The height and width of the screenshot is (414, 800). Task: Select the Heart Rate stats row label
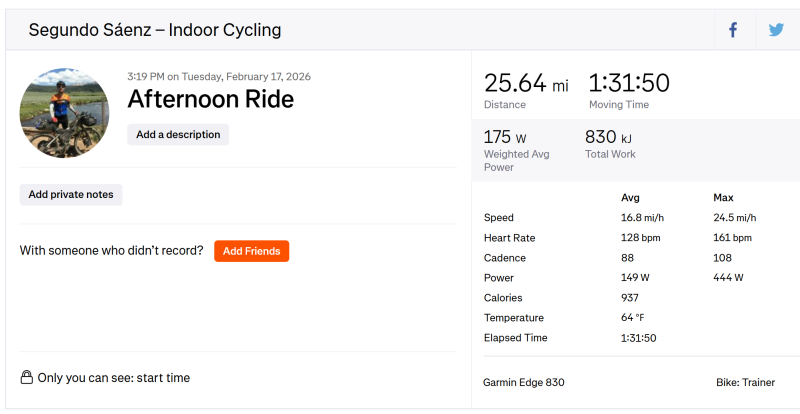point(509,238)
